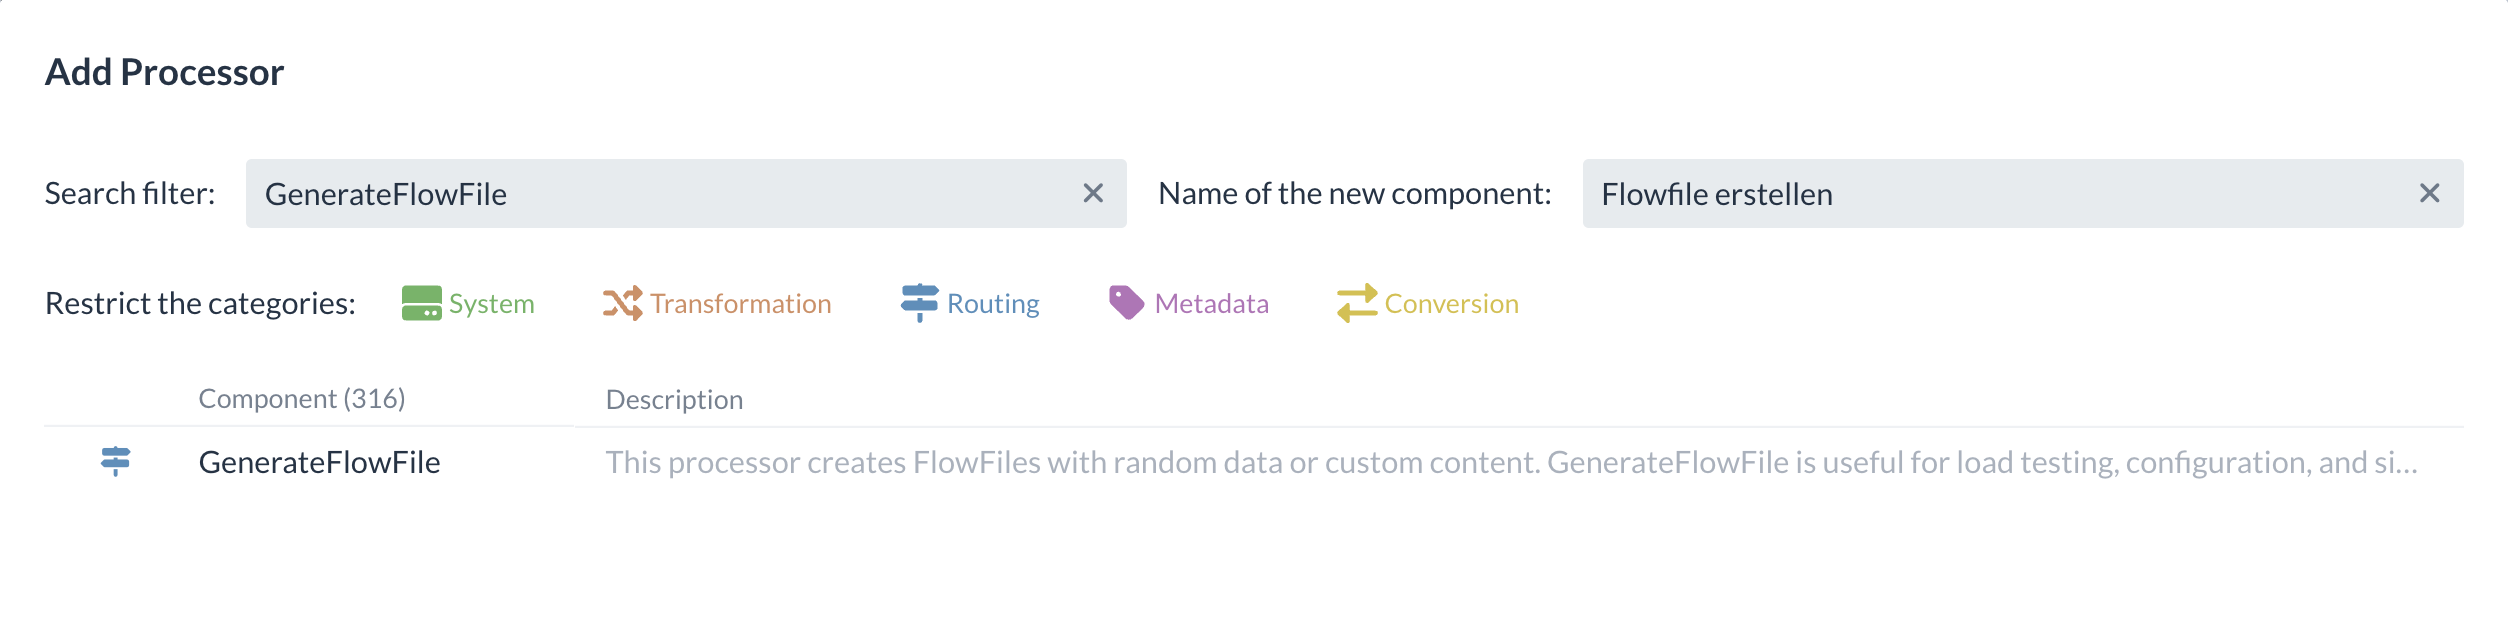Click the Transformation shuffle-arrows icon
This screenshot has width=2508, height=634.
coord(622,303)
